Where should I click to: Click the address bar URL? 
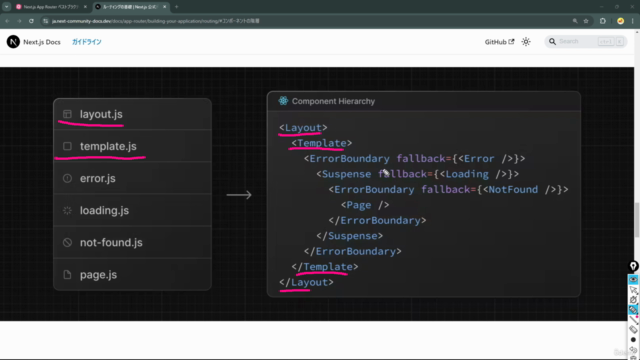(x=155, y=21)
